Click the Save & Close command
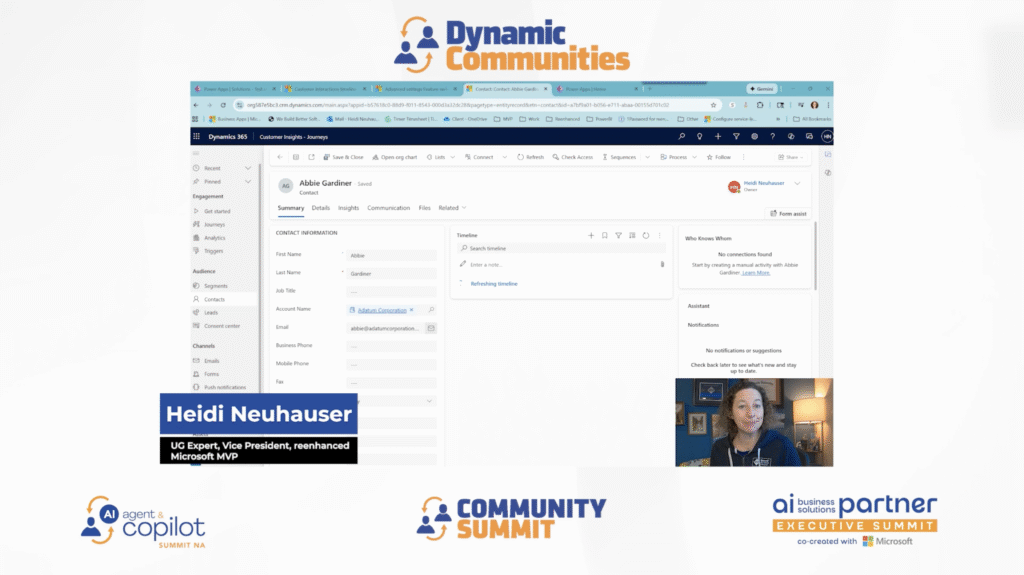The image size is (1024, 575). pyautogui.click(x=343, y=157)
